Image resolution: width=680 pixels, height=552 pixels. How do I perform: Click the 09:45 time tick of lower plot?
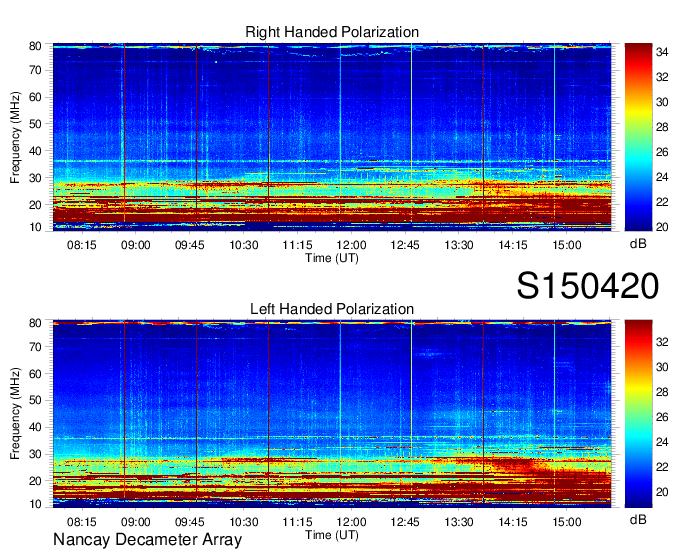190,522
